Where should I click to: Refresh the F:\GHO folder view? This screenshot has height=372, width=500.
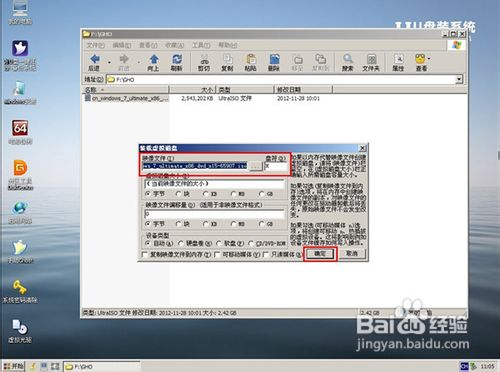[177, 59]
